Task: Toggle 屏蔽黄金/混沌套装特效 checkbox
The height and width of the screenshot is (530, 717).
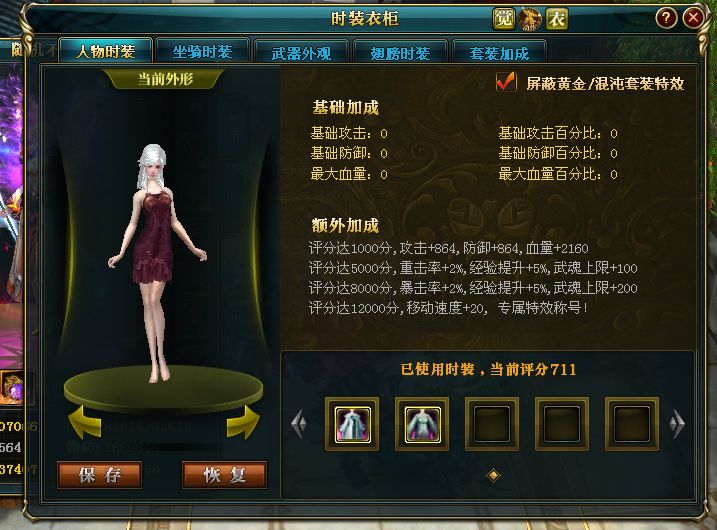Action: pyautogui.click(x=506, y=82)
